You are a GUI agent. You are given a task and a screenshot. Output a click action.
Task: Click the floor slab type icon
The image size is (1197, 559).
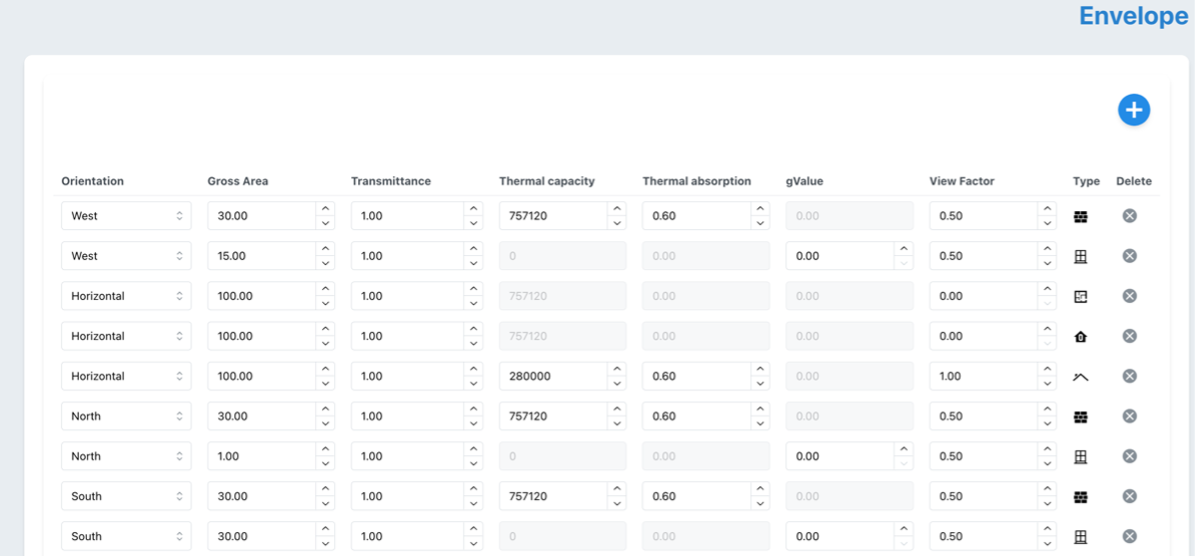tap(1080, 296)
